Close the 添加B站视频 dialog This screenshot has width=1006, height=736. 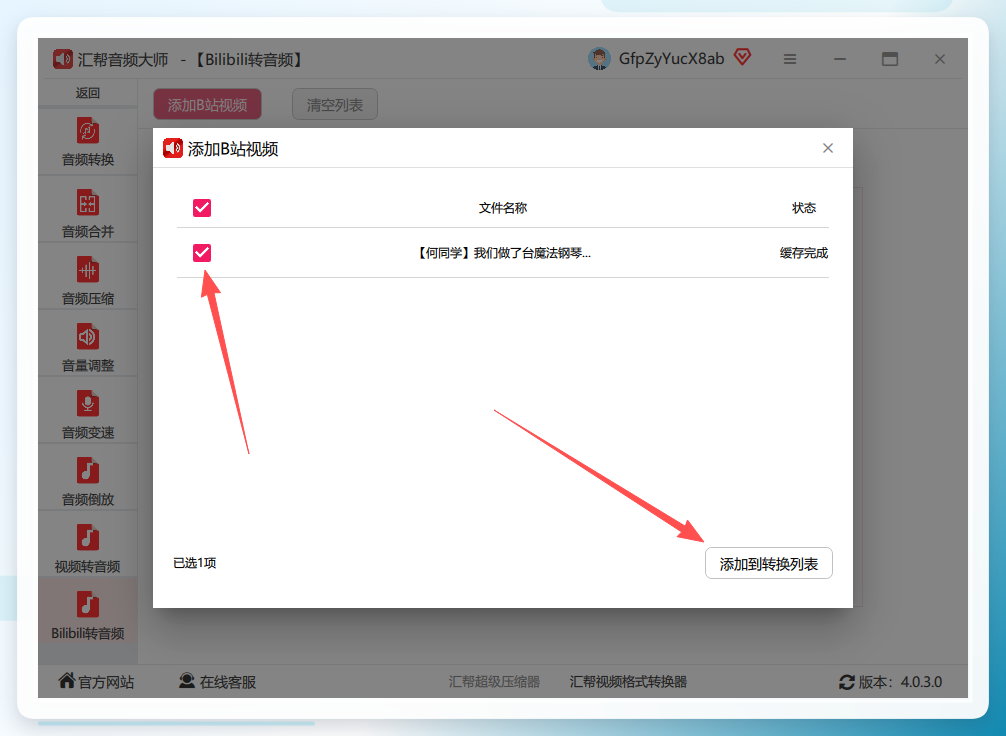[x=828, y=148]
